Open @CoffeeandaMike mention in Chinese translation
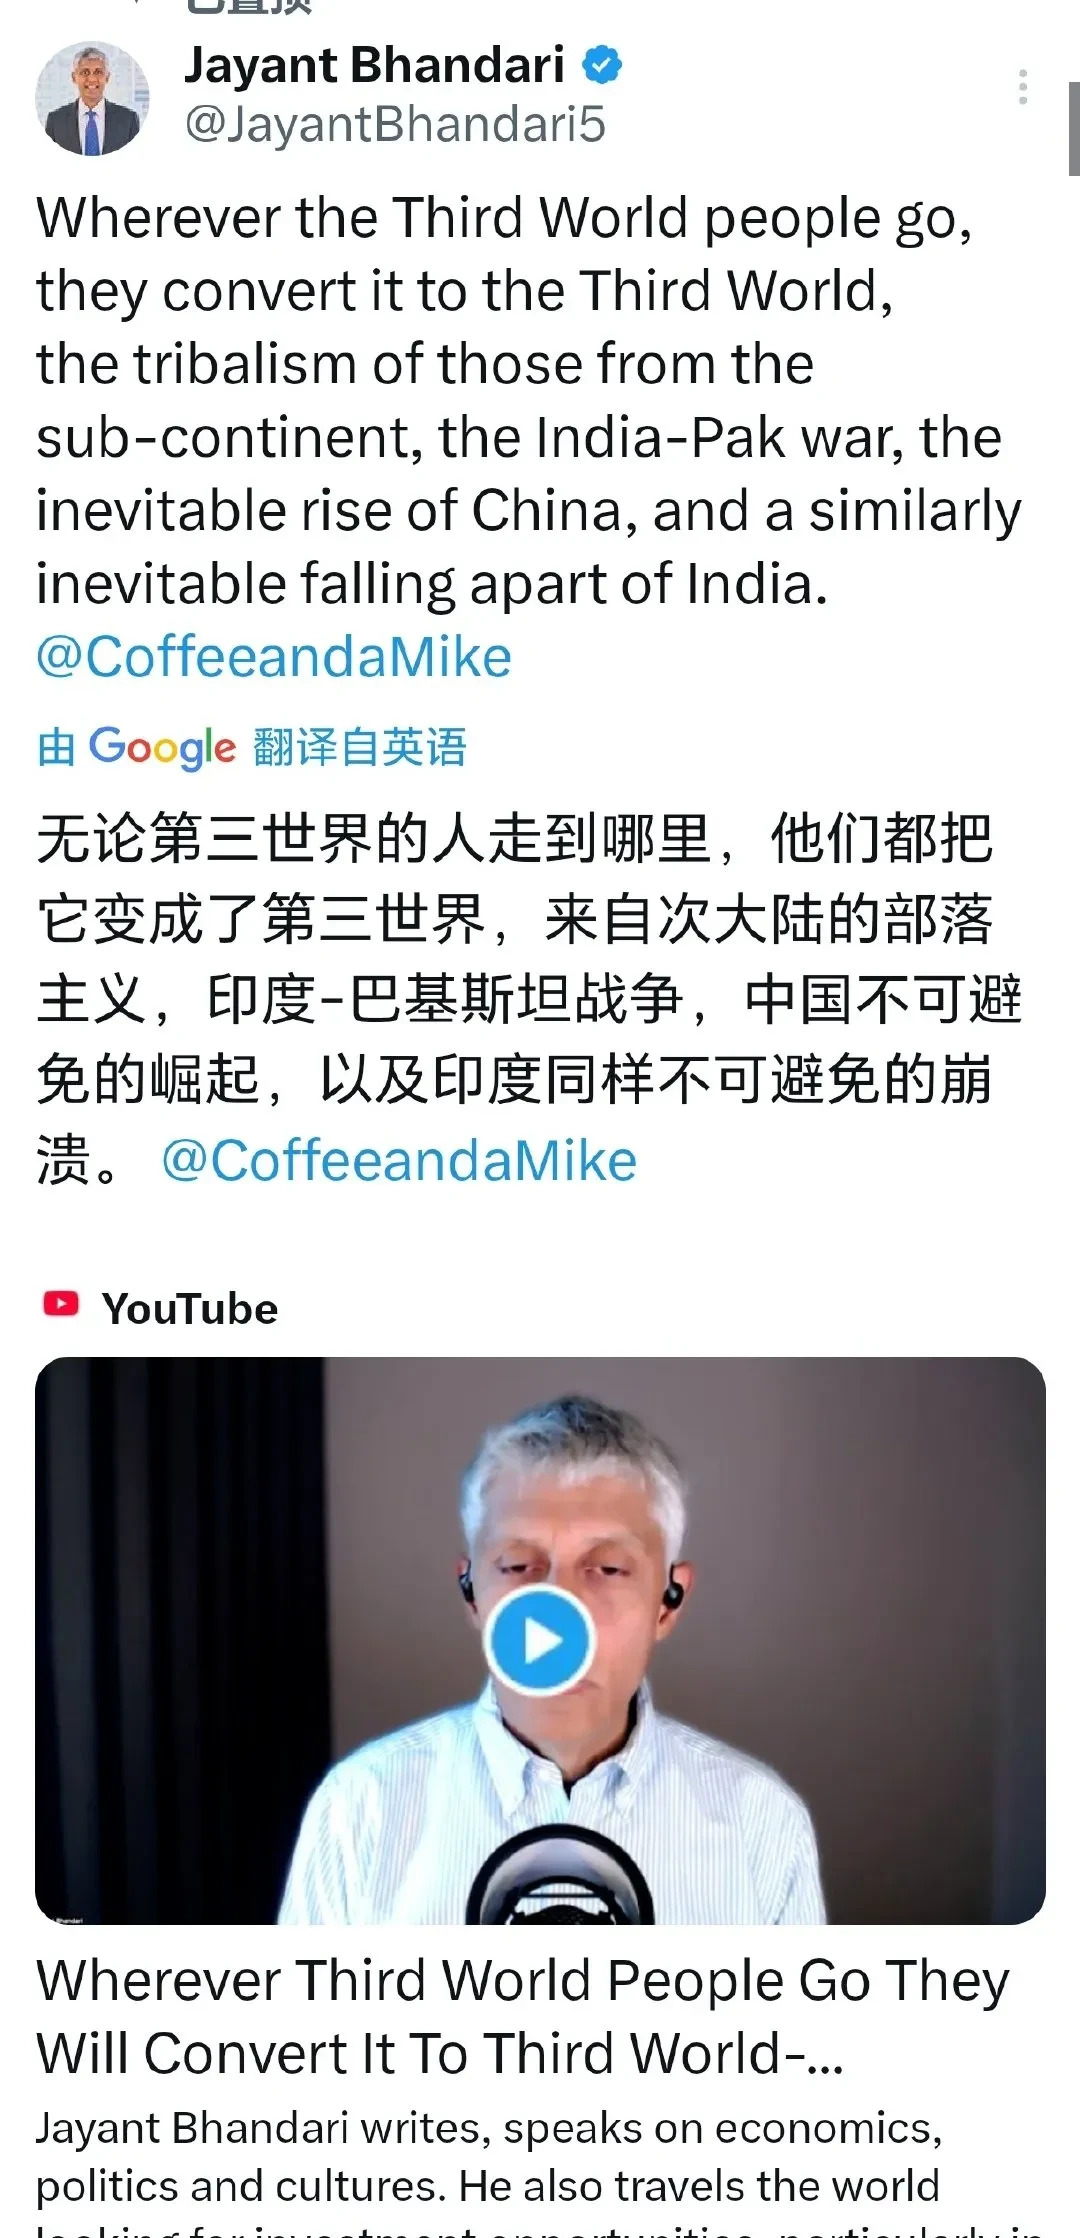This screenshot has width=1080, height=2238. (399, 1160)
